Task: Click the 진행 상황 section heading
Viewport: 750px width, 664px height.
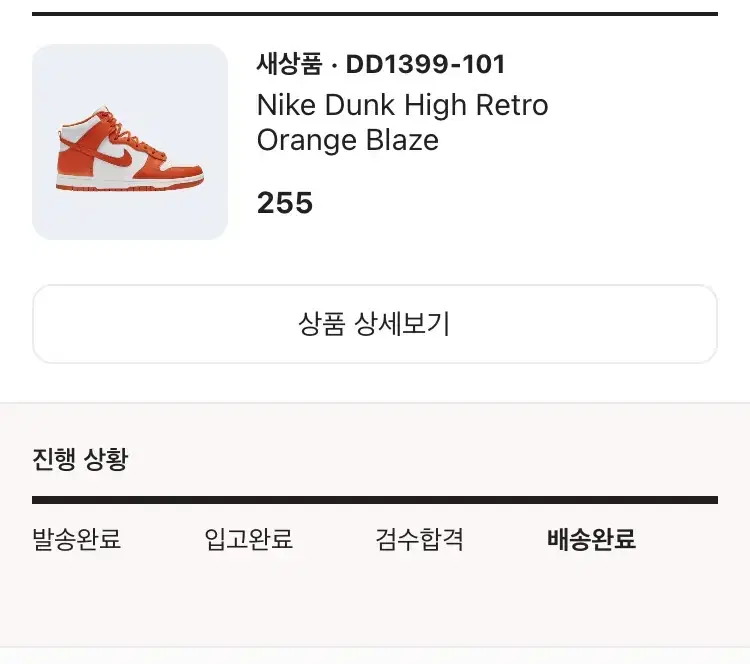Action: click(80, 459)
